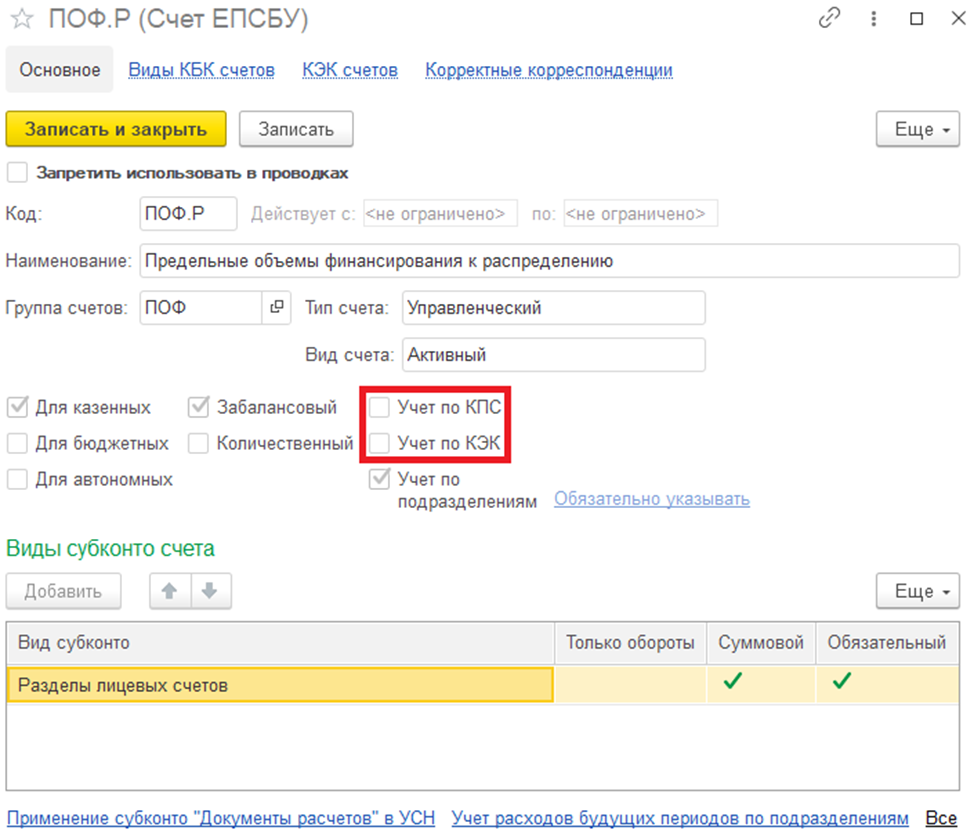Enable the Количественный checkbox

point(199,443)
